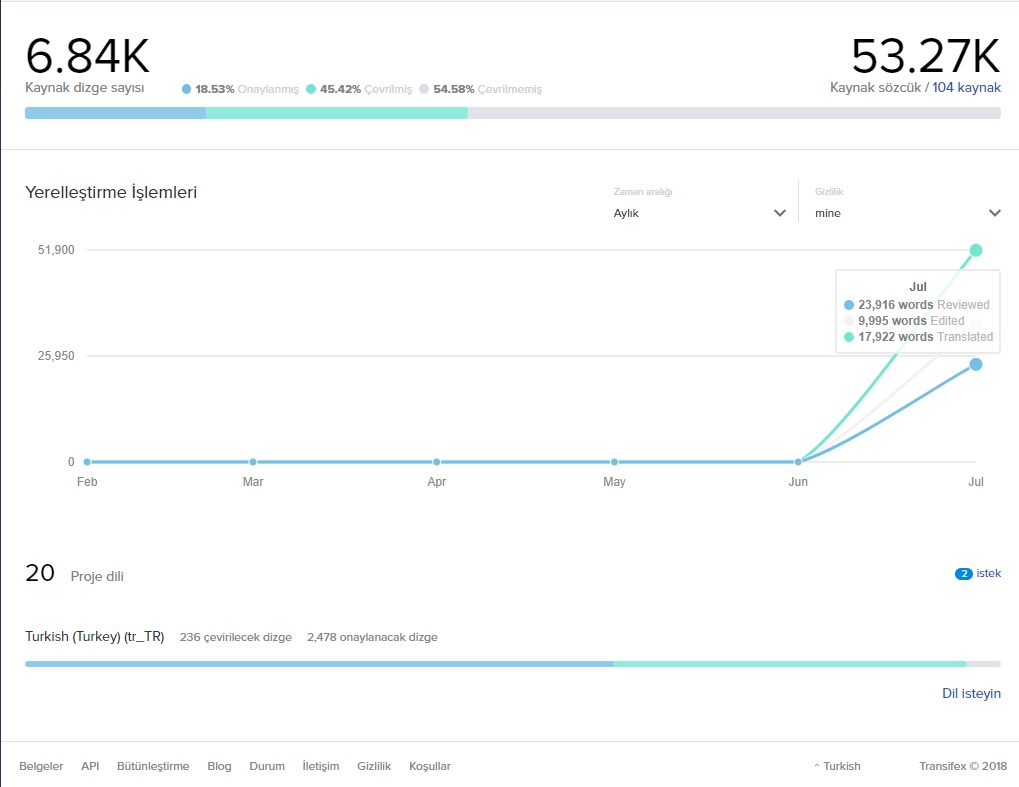
Task: Click the 104 kaynak link
Action: coord(966,88)
